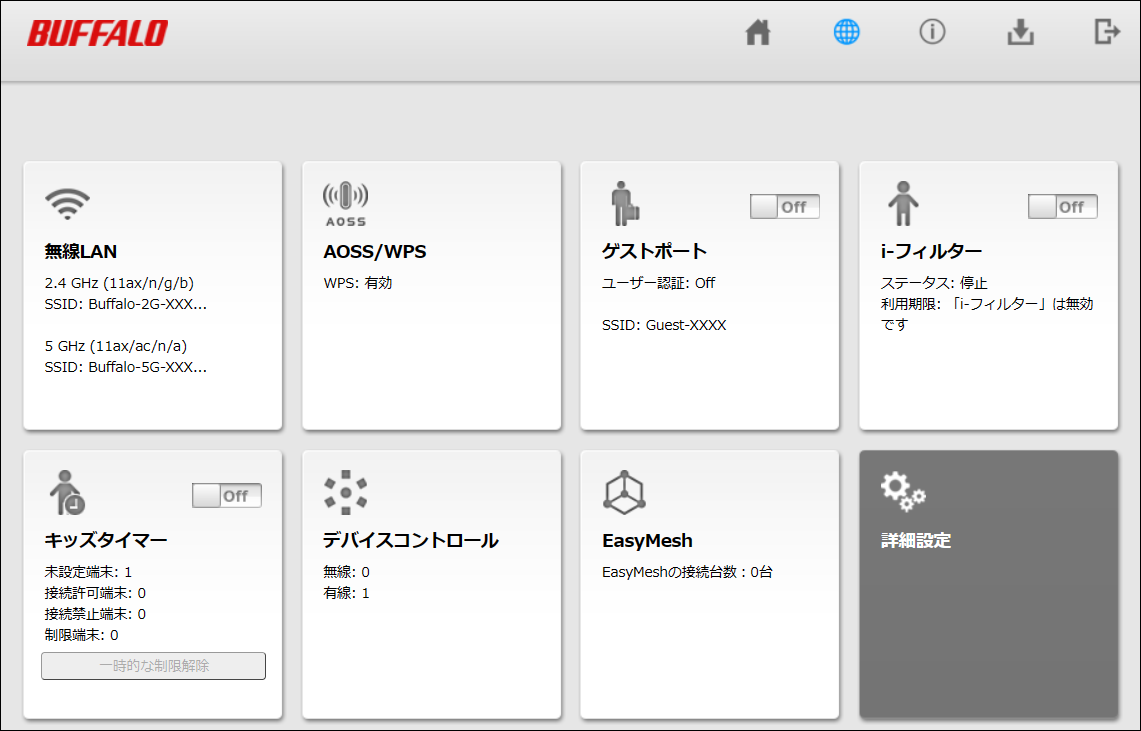Open the Internet globe icon
1141x731 pixels.
coord(846,32)
